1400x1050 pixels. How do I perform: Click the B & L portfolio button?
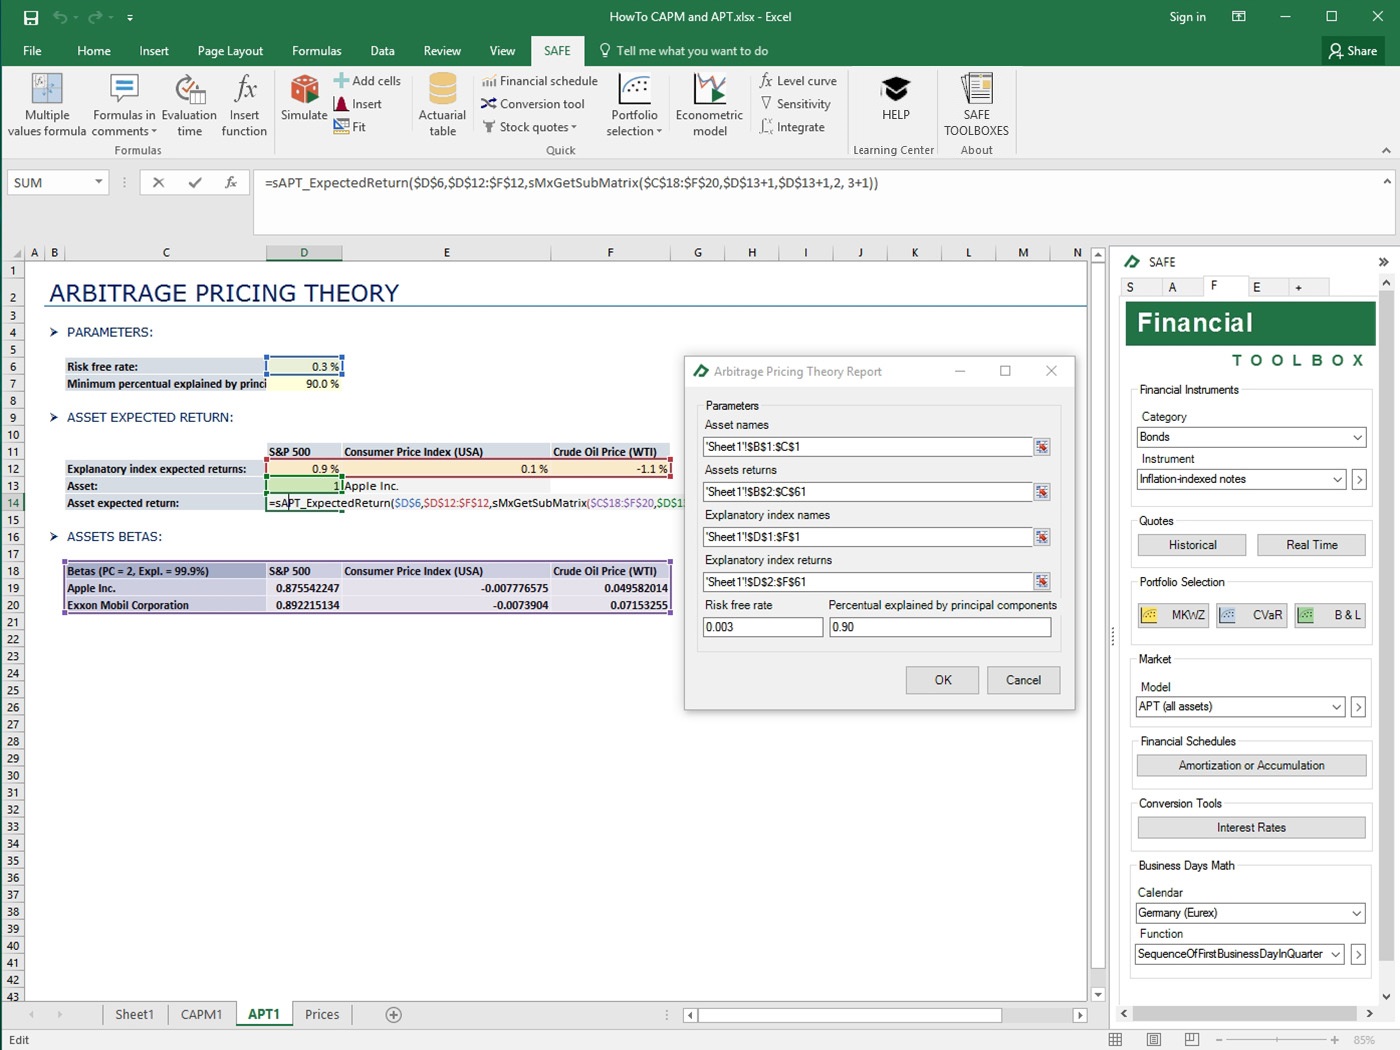pyautogui.click(x=1329, y=615)
